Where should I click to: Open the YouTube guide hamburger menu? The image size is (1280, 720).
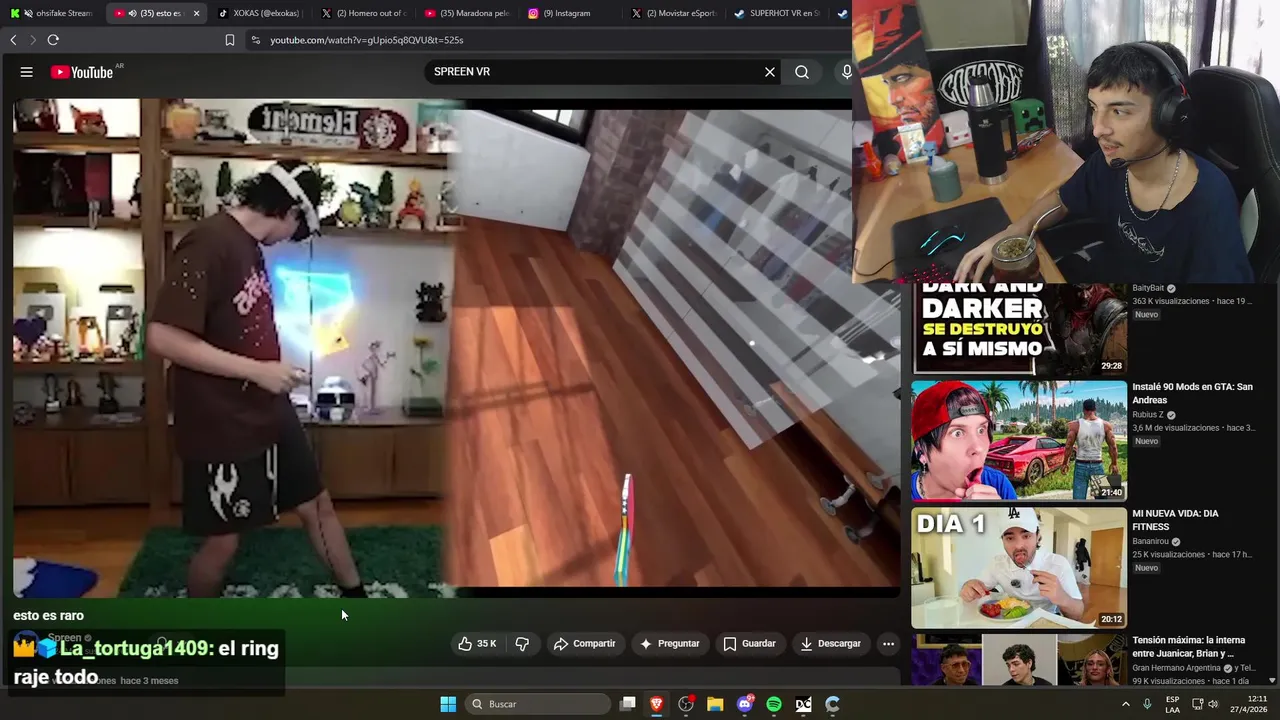click(27, 72)
